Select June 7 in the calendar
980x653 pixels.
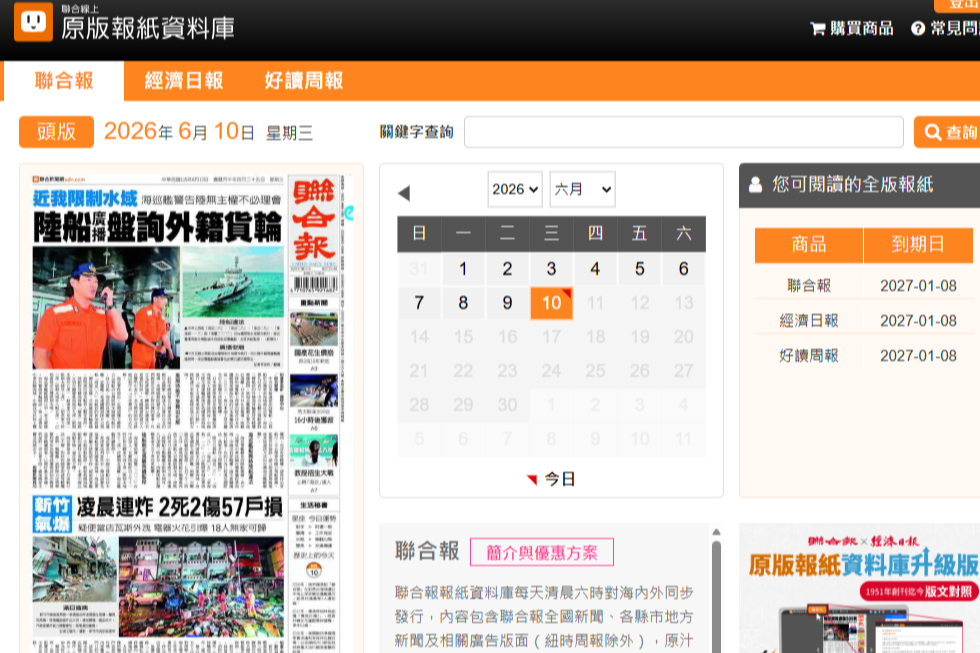[x=419, y=303]
